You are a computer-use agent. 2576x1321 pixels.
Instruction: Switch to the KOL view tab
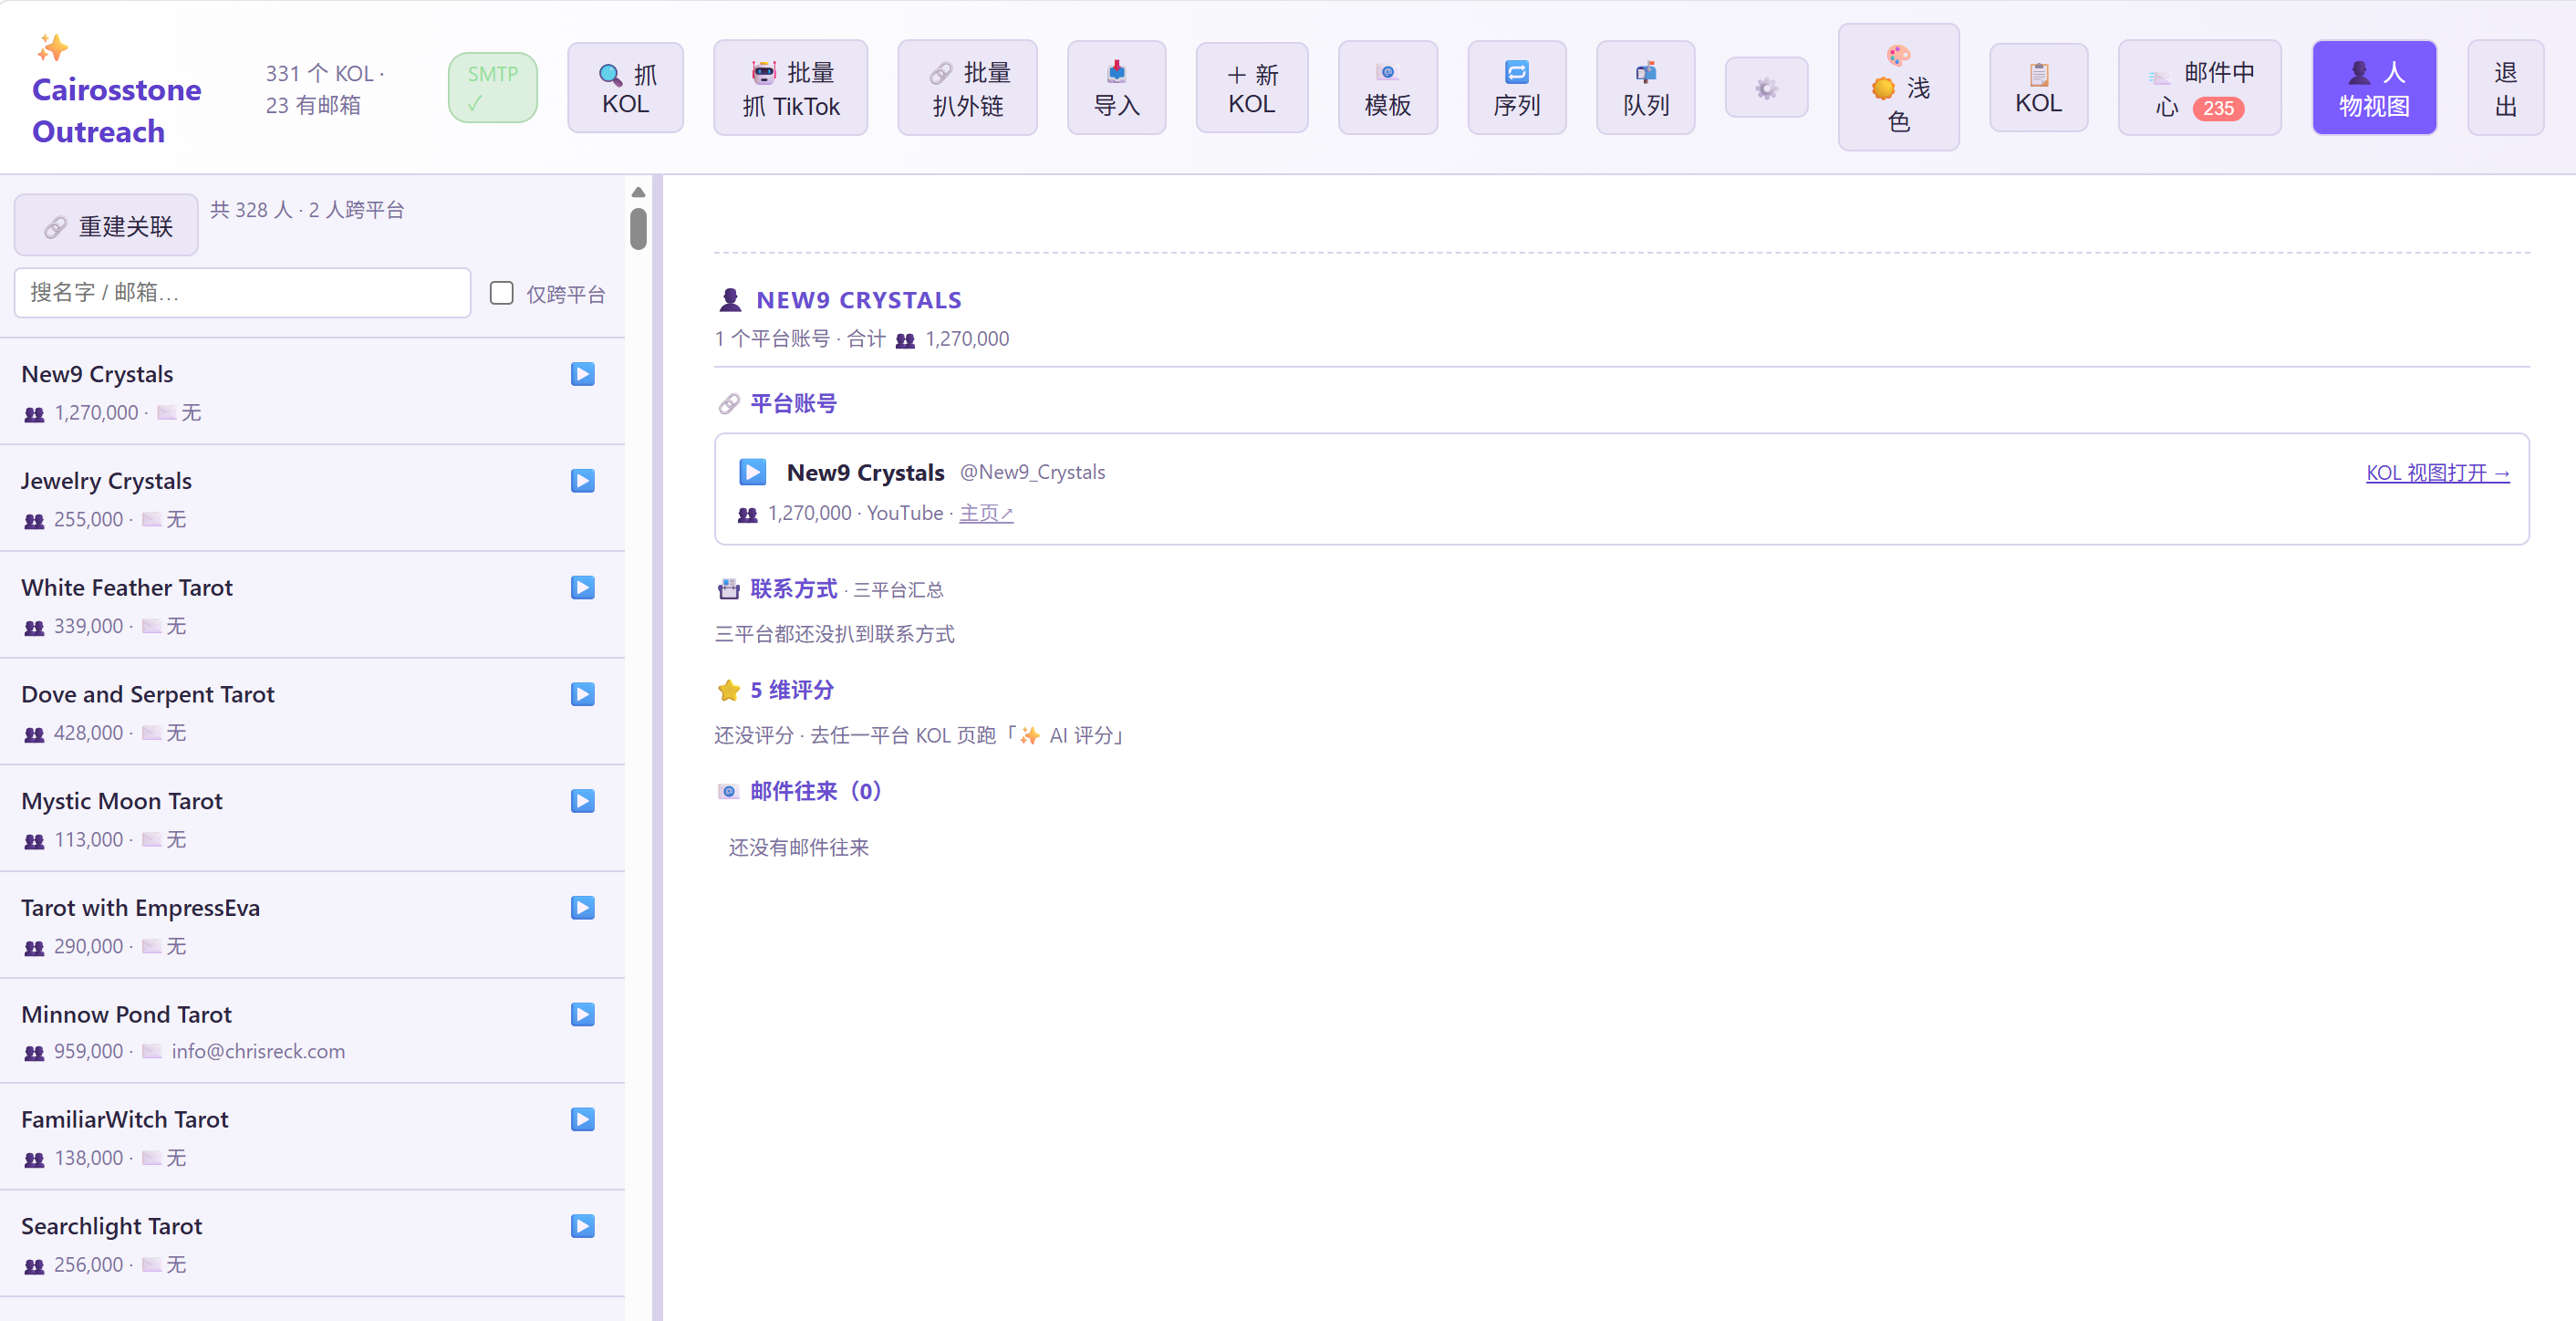(x=2038, y=88)
